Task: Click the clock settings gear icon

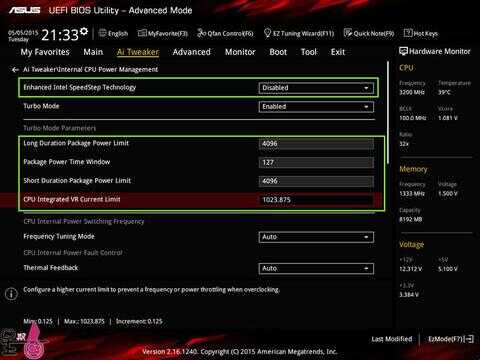Action: (84, 31)
